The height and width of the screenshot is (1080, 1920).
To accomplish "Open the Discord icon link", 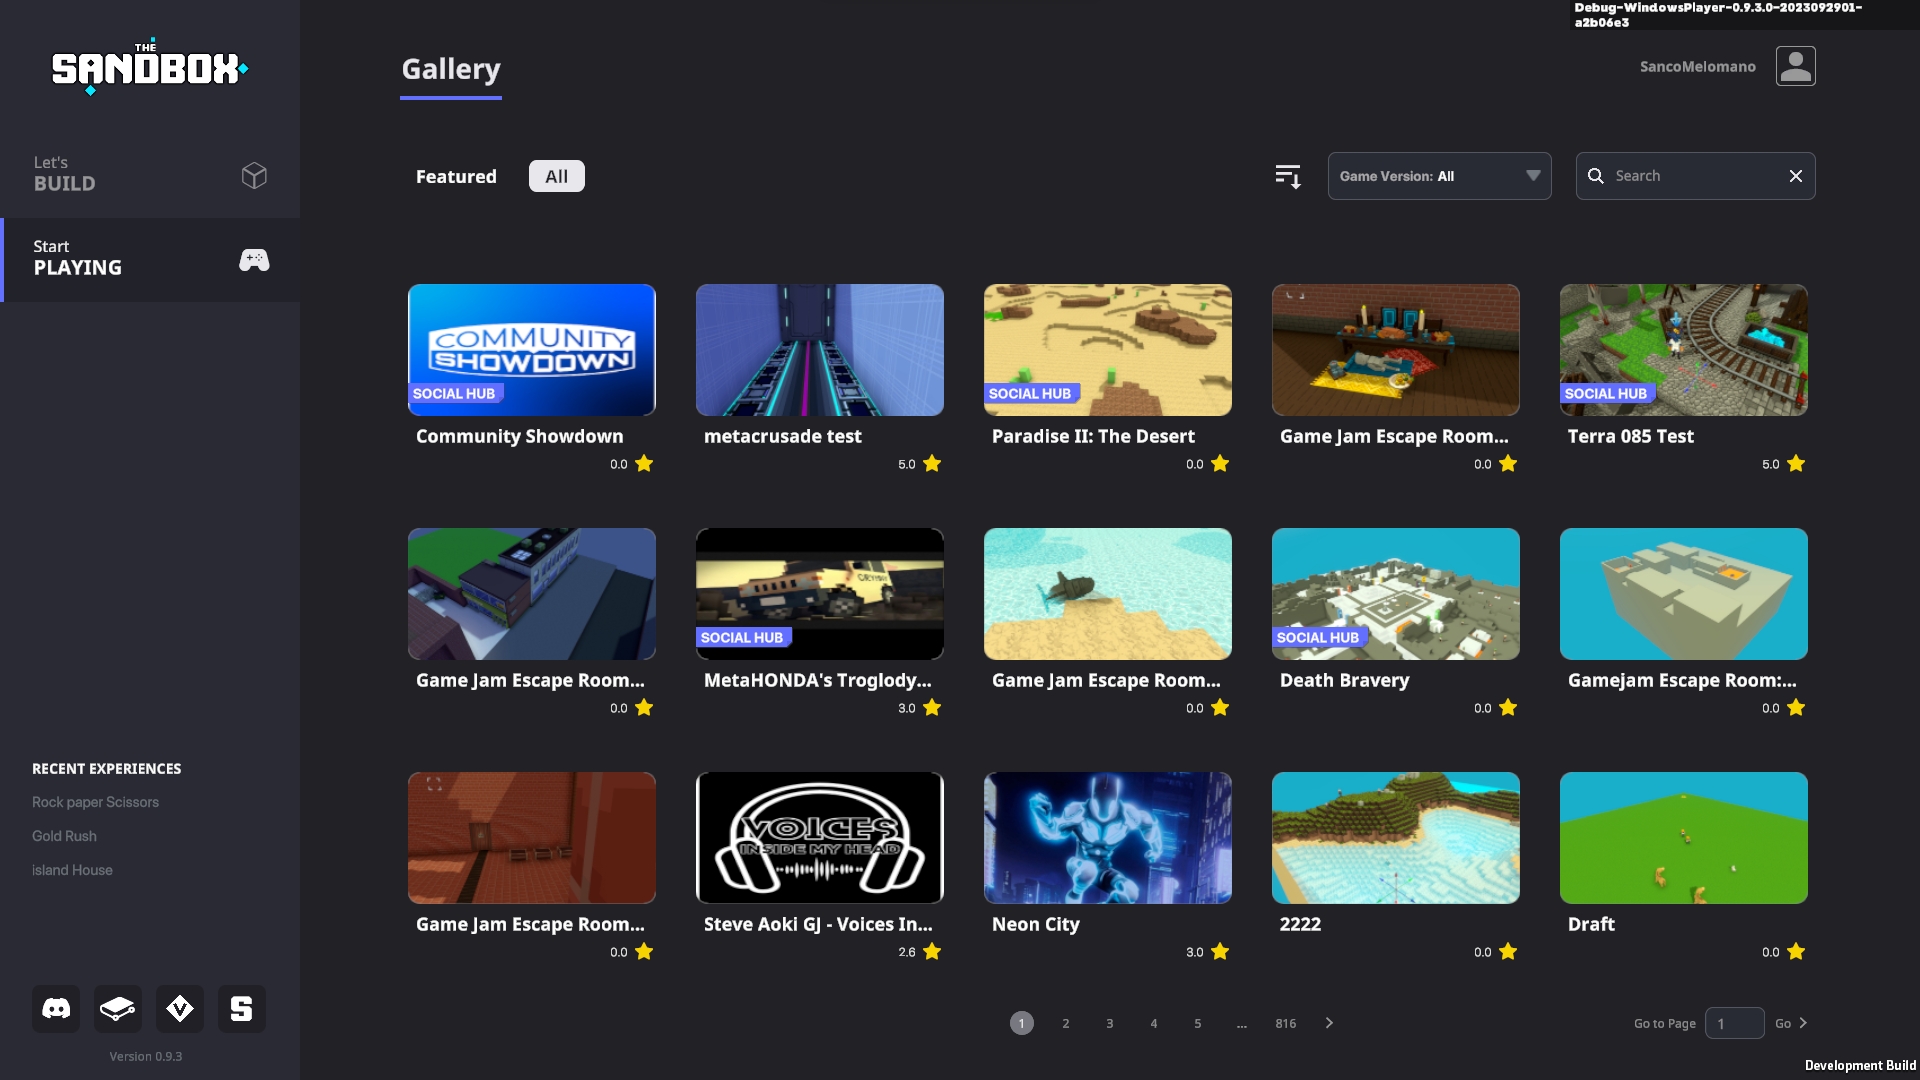I will click(x=56, y=1008).
